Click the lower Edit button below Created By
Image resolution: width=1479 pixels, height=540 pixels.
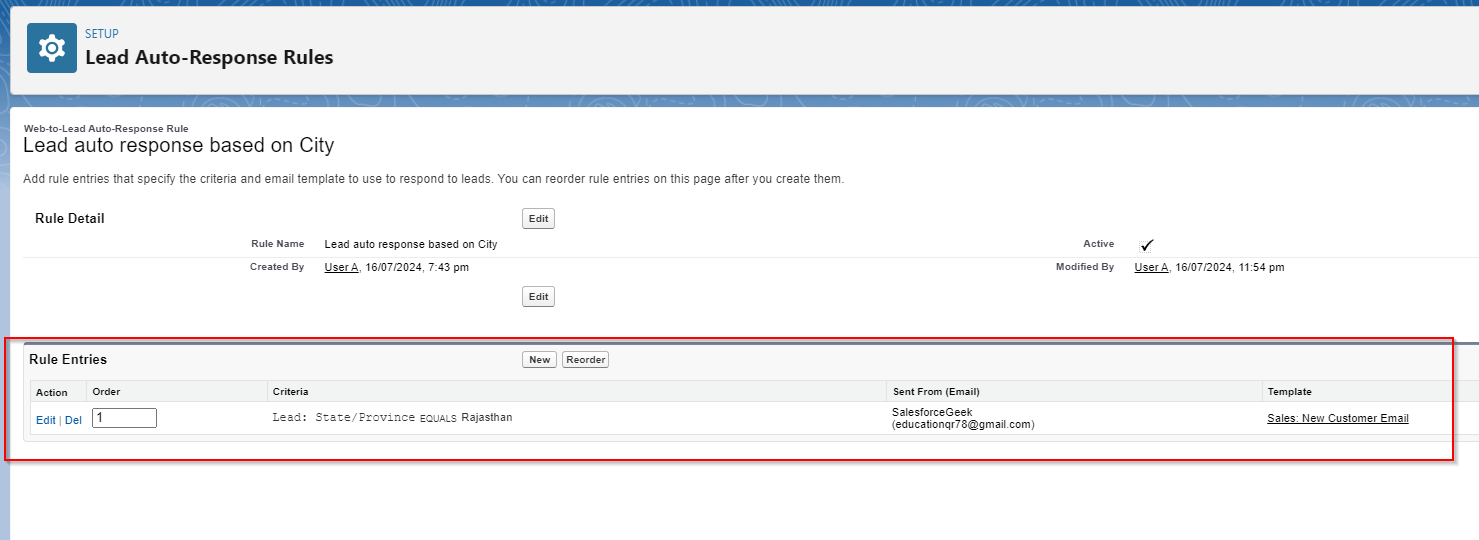tap(538, 297)
